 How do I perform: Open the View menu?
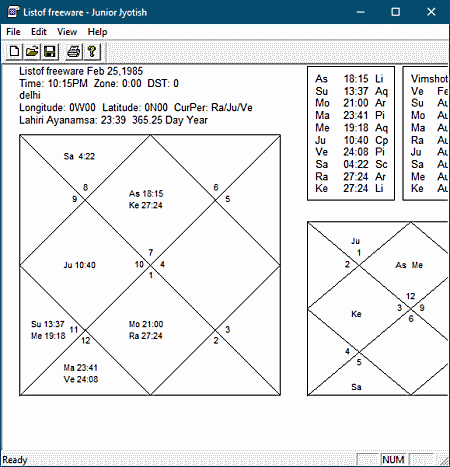pyautogui.click(x=67, y=32)
